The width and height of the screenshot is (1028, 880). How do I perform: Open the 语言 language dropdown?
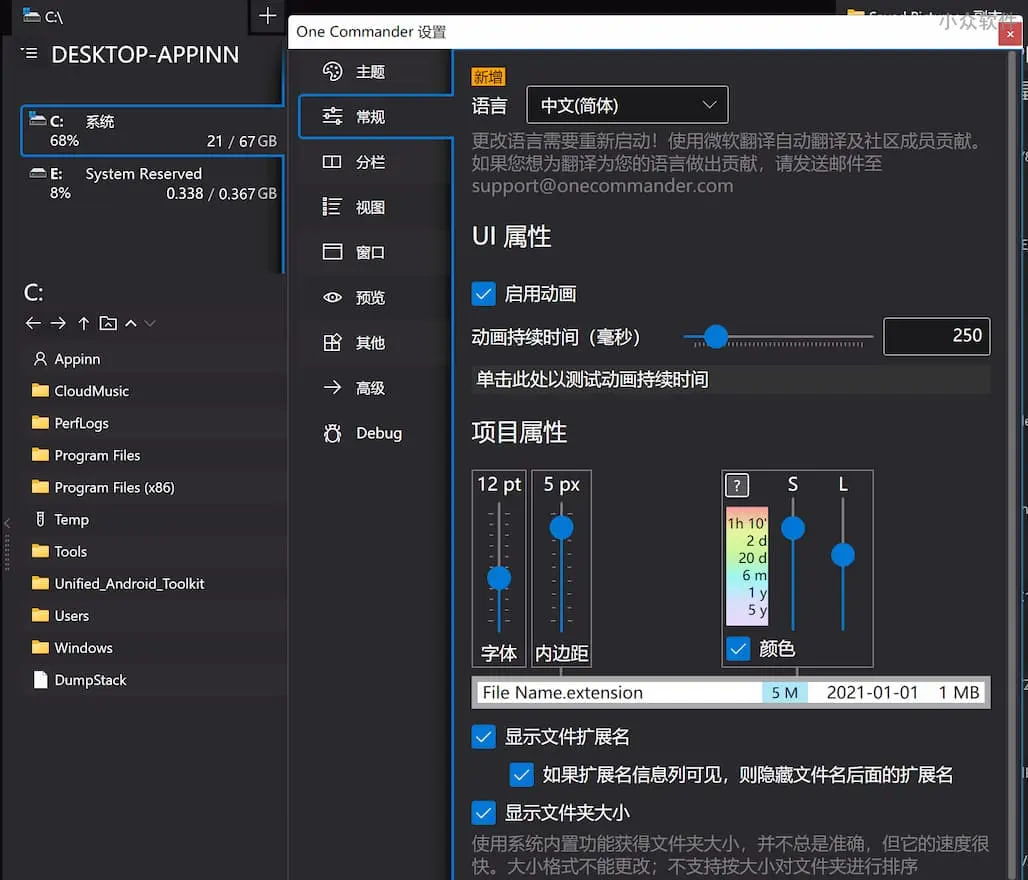pyautogui.click(x=627, y=105)
